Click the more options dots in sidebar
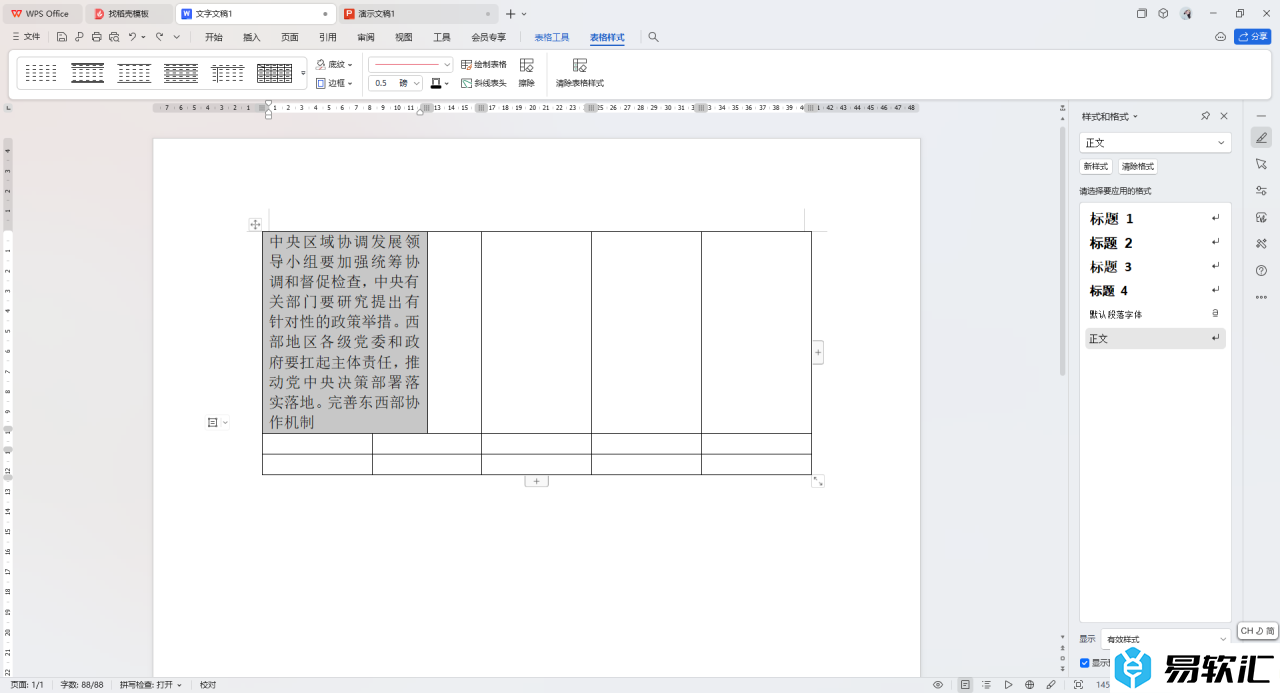The image size is (1280, 693). [1261, 297]
